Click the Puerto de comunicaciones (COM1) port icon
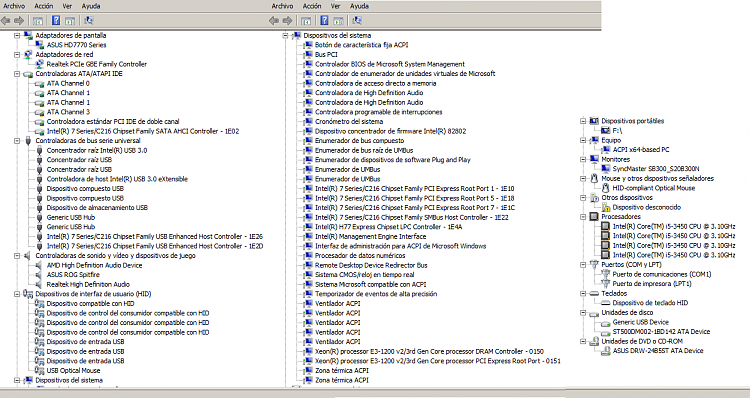750x398 pixels. point(606,274)
